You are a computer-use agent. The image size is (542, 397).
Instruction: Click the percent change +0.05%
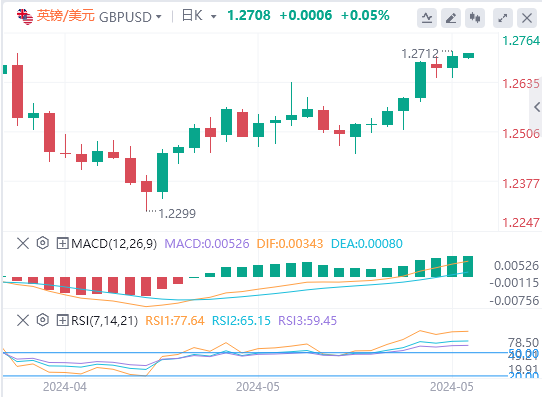(x=365, y=16)
